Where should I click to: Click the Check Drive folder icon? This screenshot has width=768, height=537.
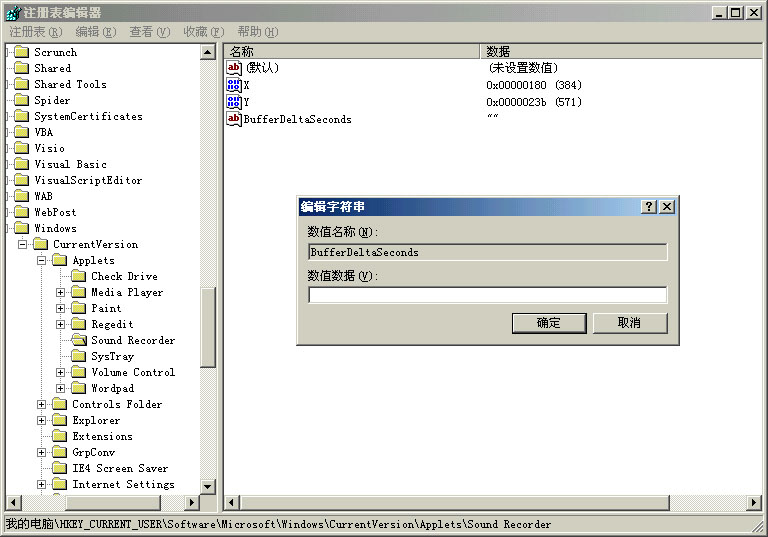79,276
